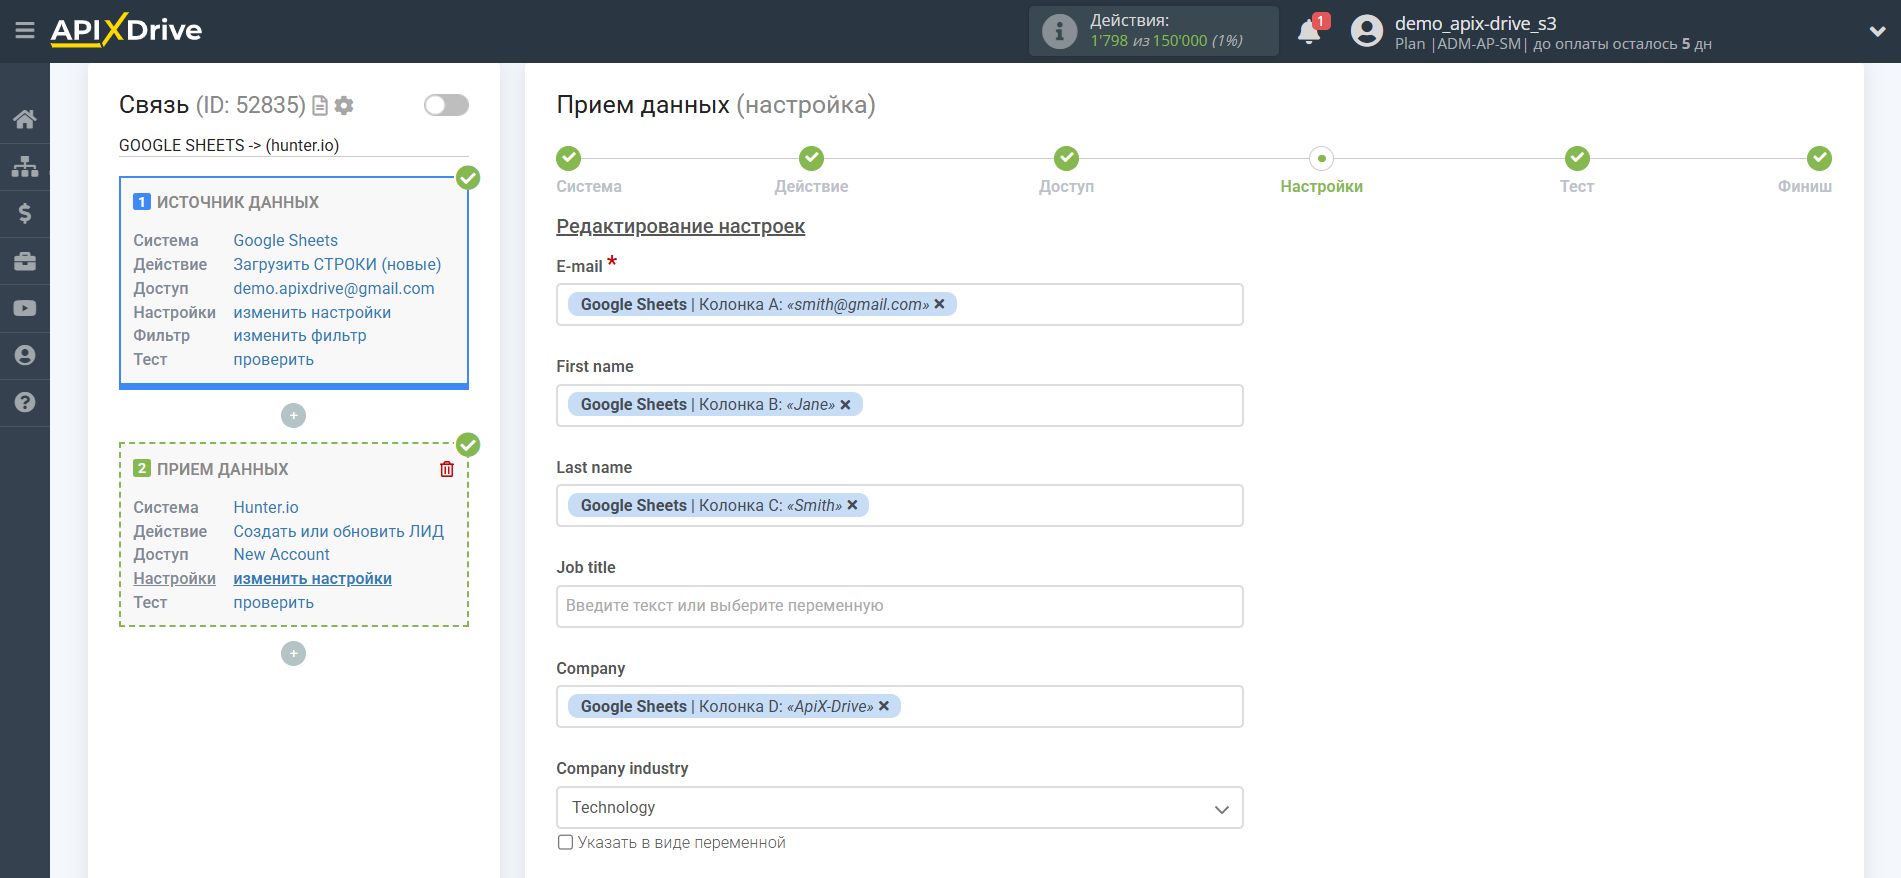This screenshot has height=878, width=1901.
Task: Open New Account access link
Action: (x=281, y=554)
